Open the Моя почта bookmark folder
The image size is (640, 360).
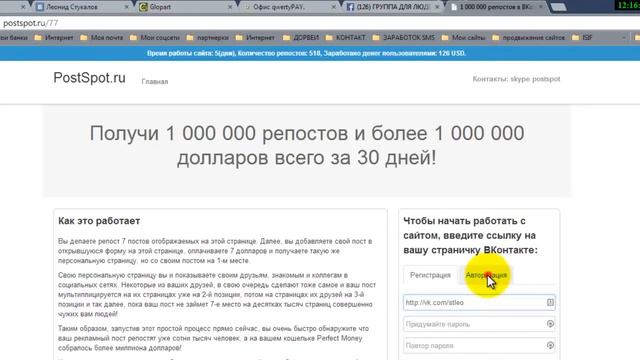click(x=102, y=38)
